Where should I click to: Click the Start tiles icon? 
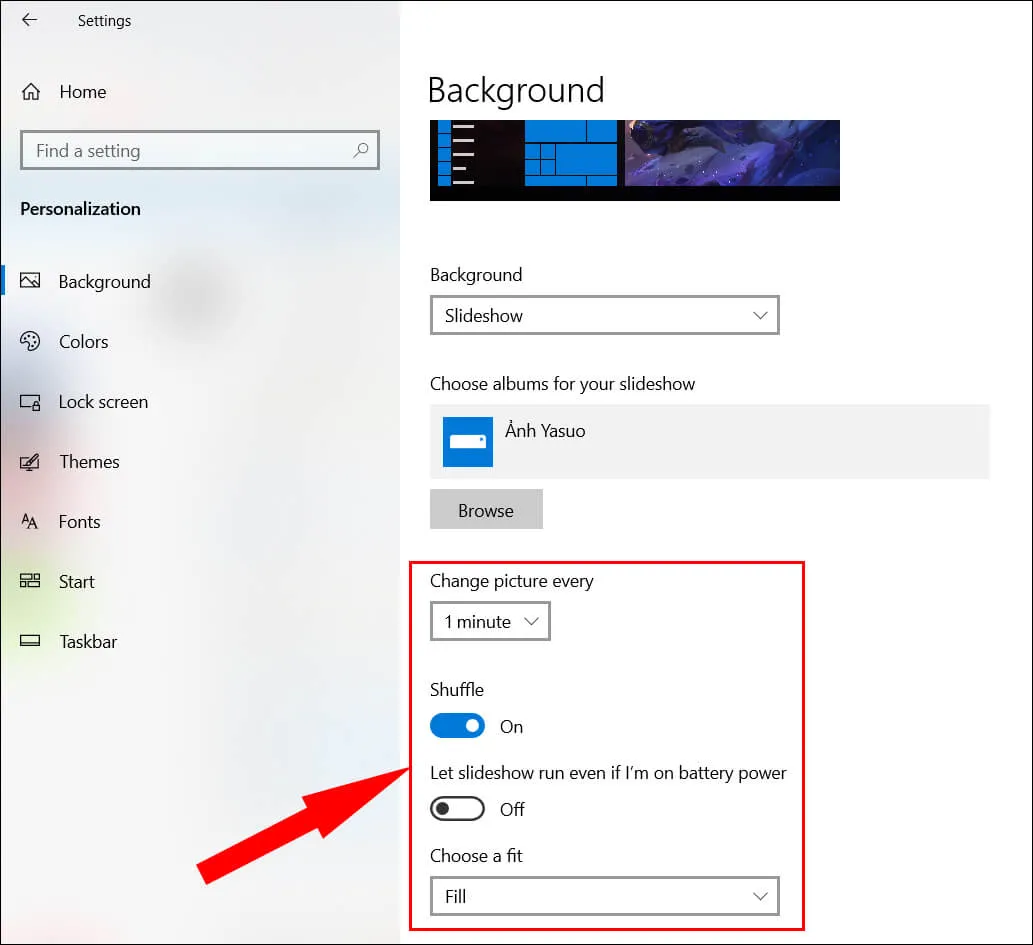pos(30,582)
